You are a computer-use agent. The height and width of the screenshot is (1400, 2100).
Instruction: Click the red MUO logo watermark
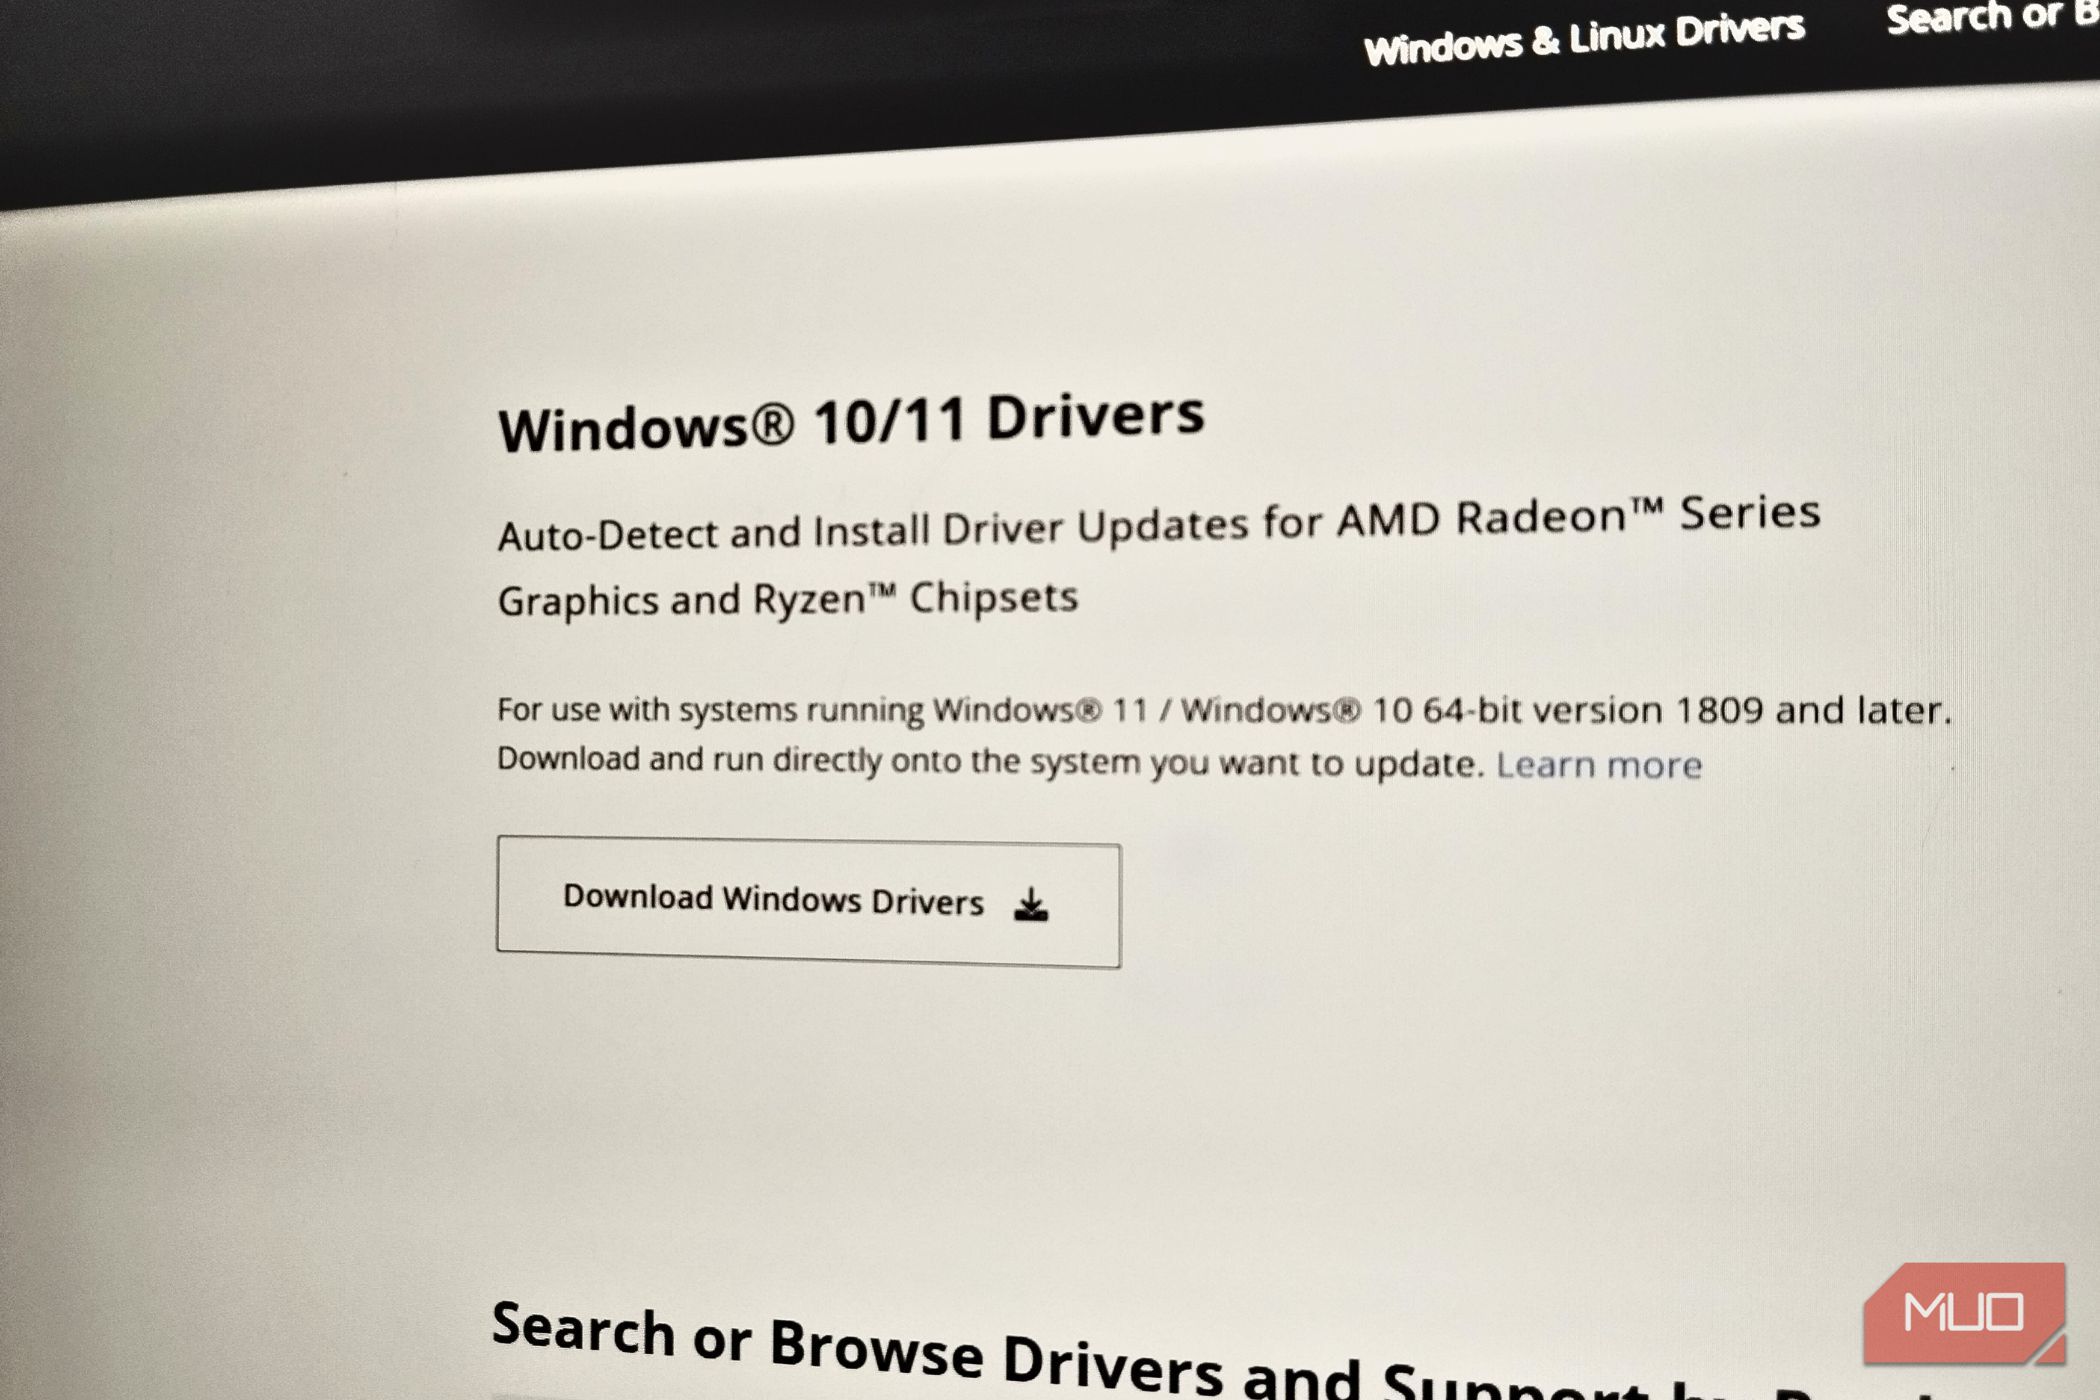pos(1964,1312)
